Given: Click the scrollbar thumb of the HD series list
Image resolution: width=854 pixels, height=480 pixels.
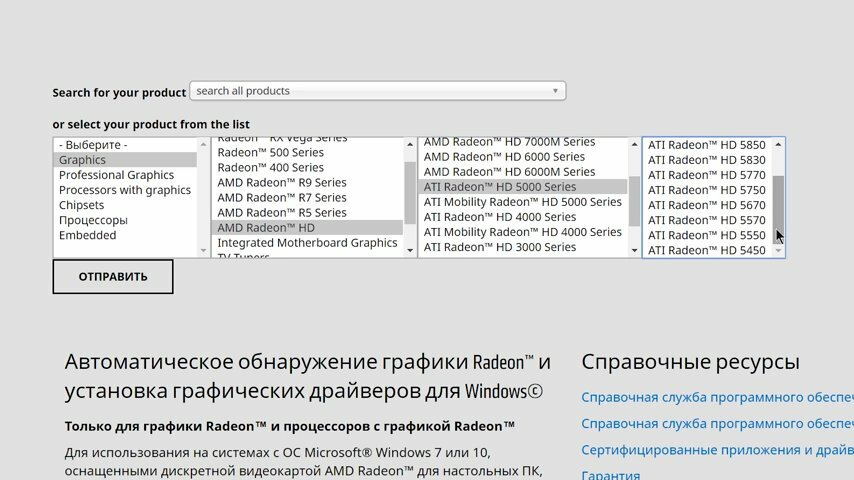Looking at the screenshot, I should click(x=634, y=201).
